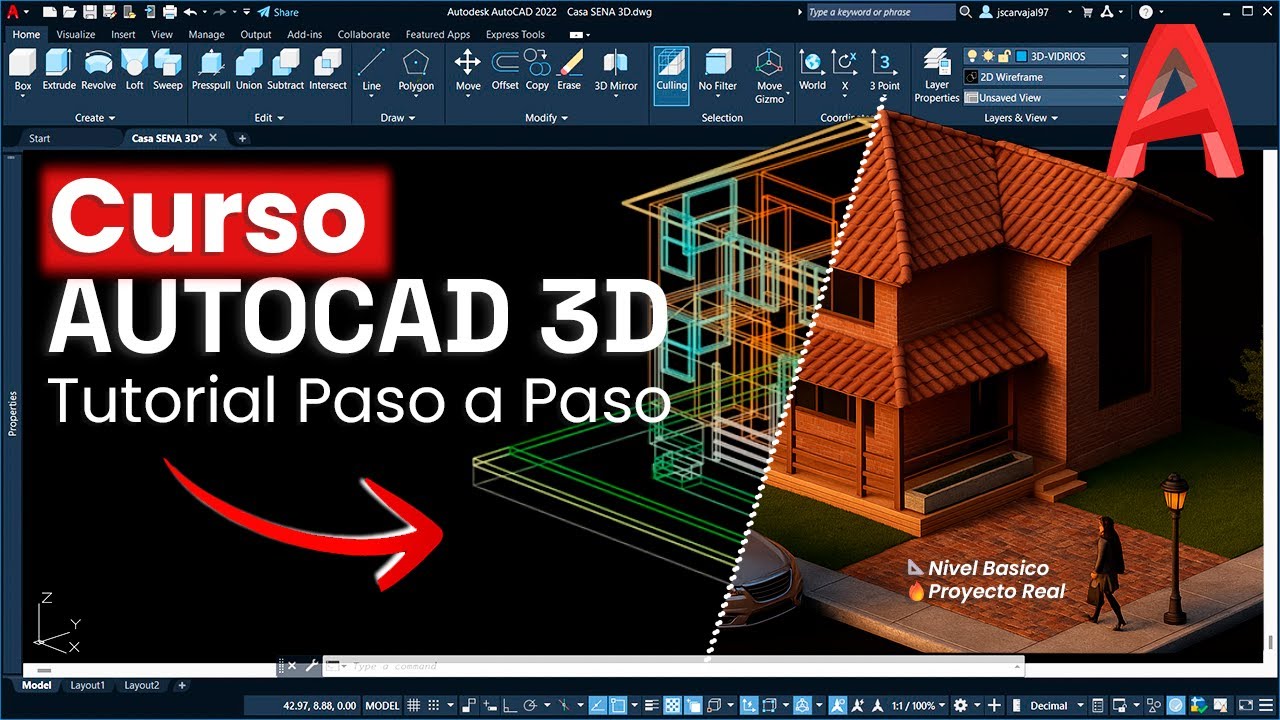Expand the Edit panel dropdown

pyautogui.click(x=269, y=118)
